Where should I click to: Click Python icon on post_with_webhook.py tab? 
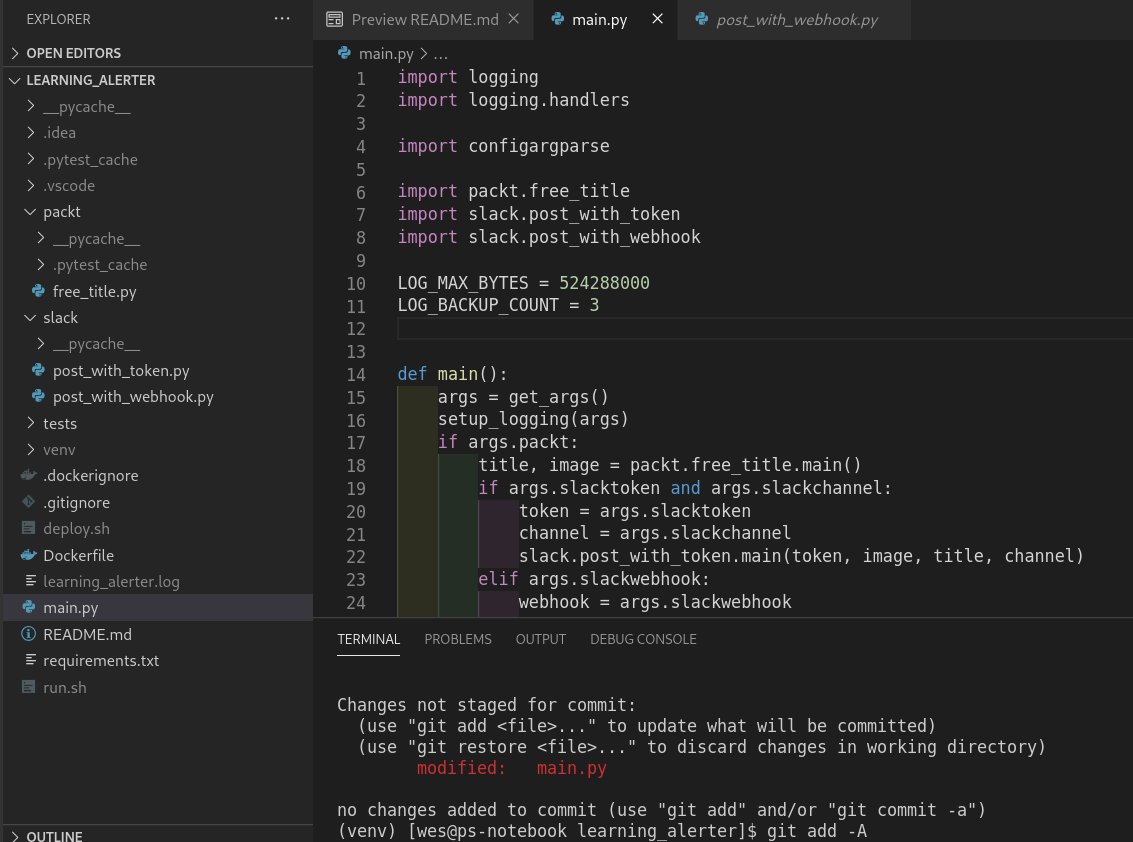[x=702, y=20]
